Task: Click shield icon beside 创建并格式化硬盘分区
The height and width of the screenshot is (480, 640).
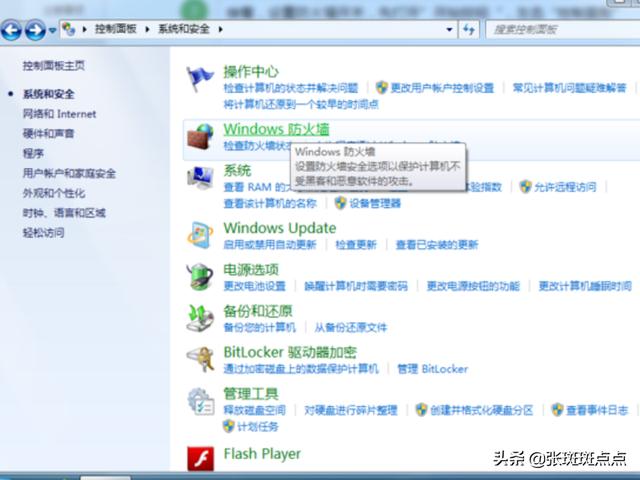Action: pos(421,410)
